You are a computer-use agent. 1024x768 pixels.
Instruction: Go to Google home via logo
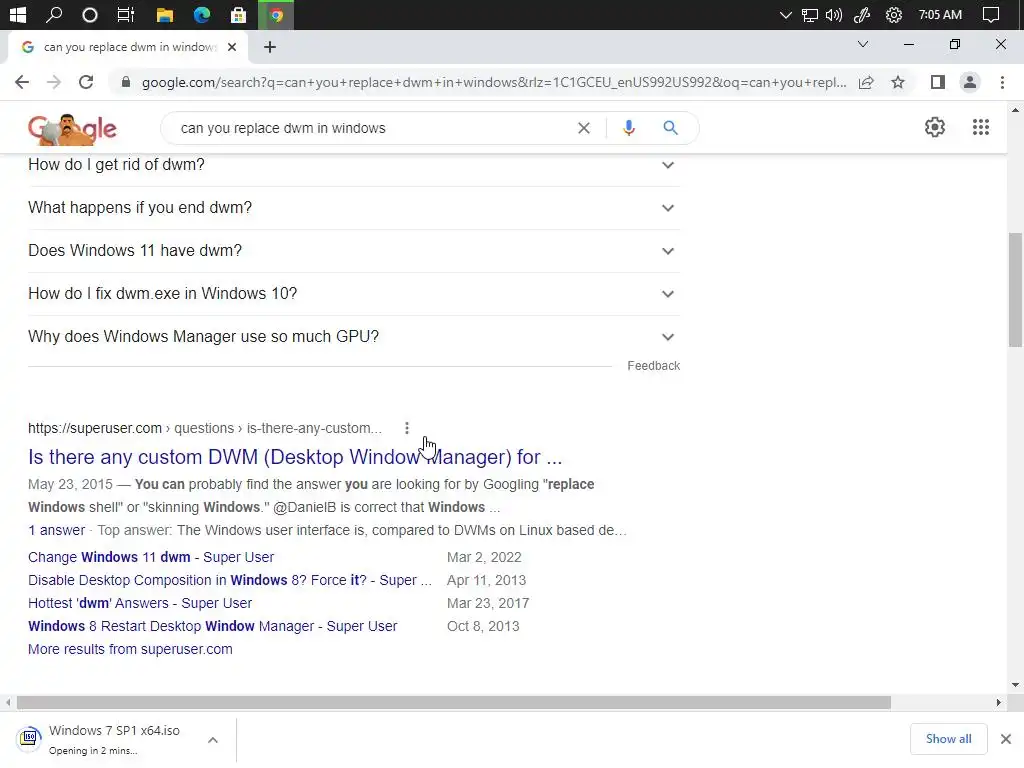click(72, 129)
